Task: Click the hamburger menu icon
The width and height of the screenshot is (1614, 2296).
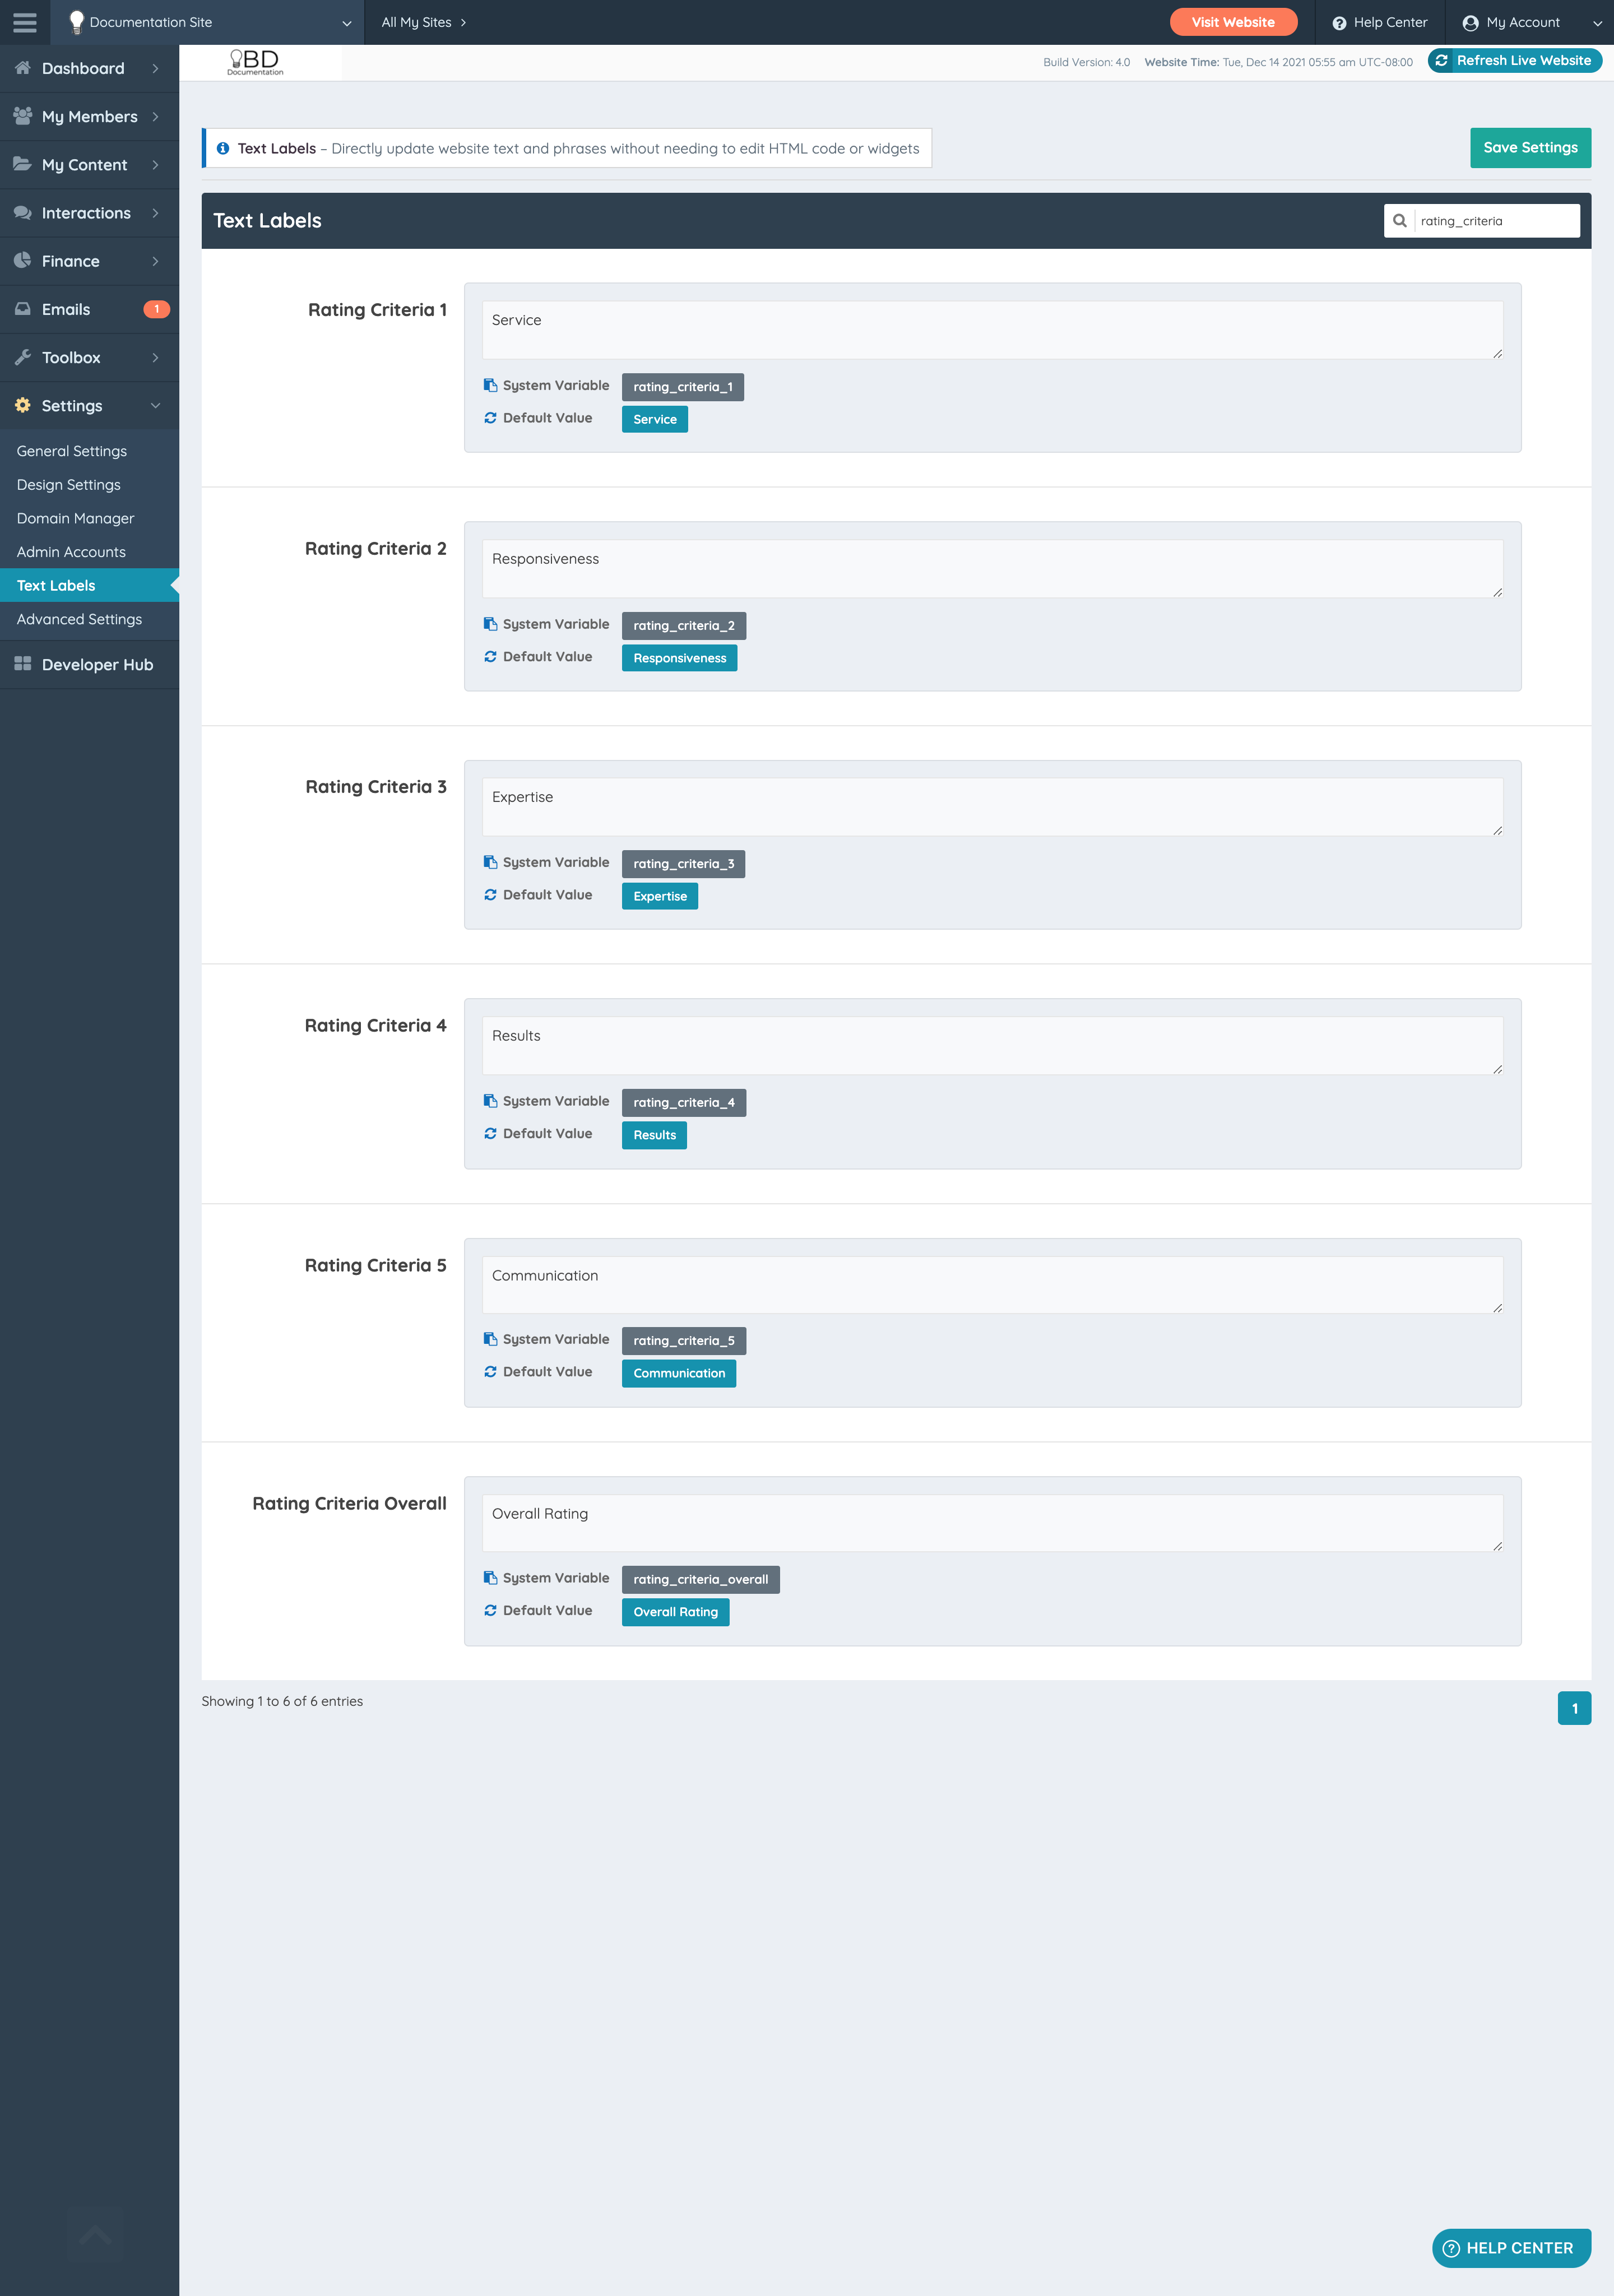Action: (x=24, y=22)
